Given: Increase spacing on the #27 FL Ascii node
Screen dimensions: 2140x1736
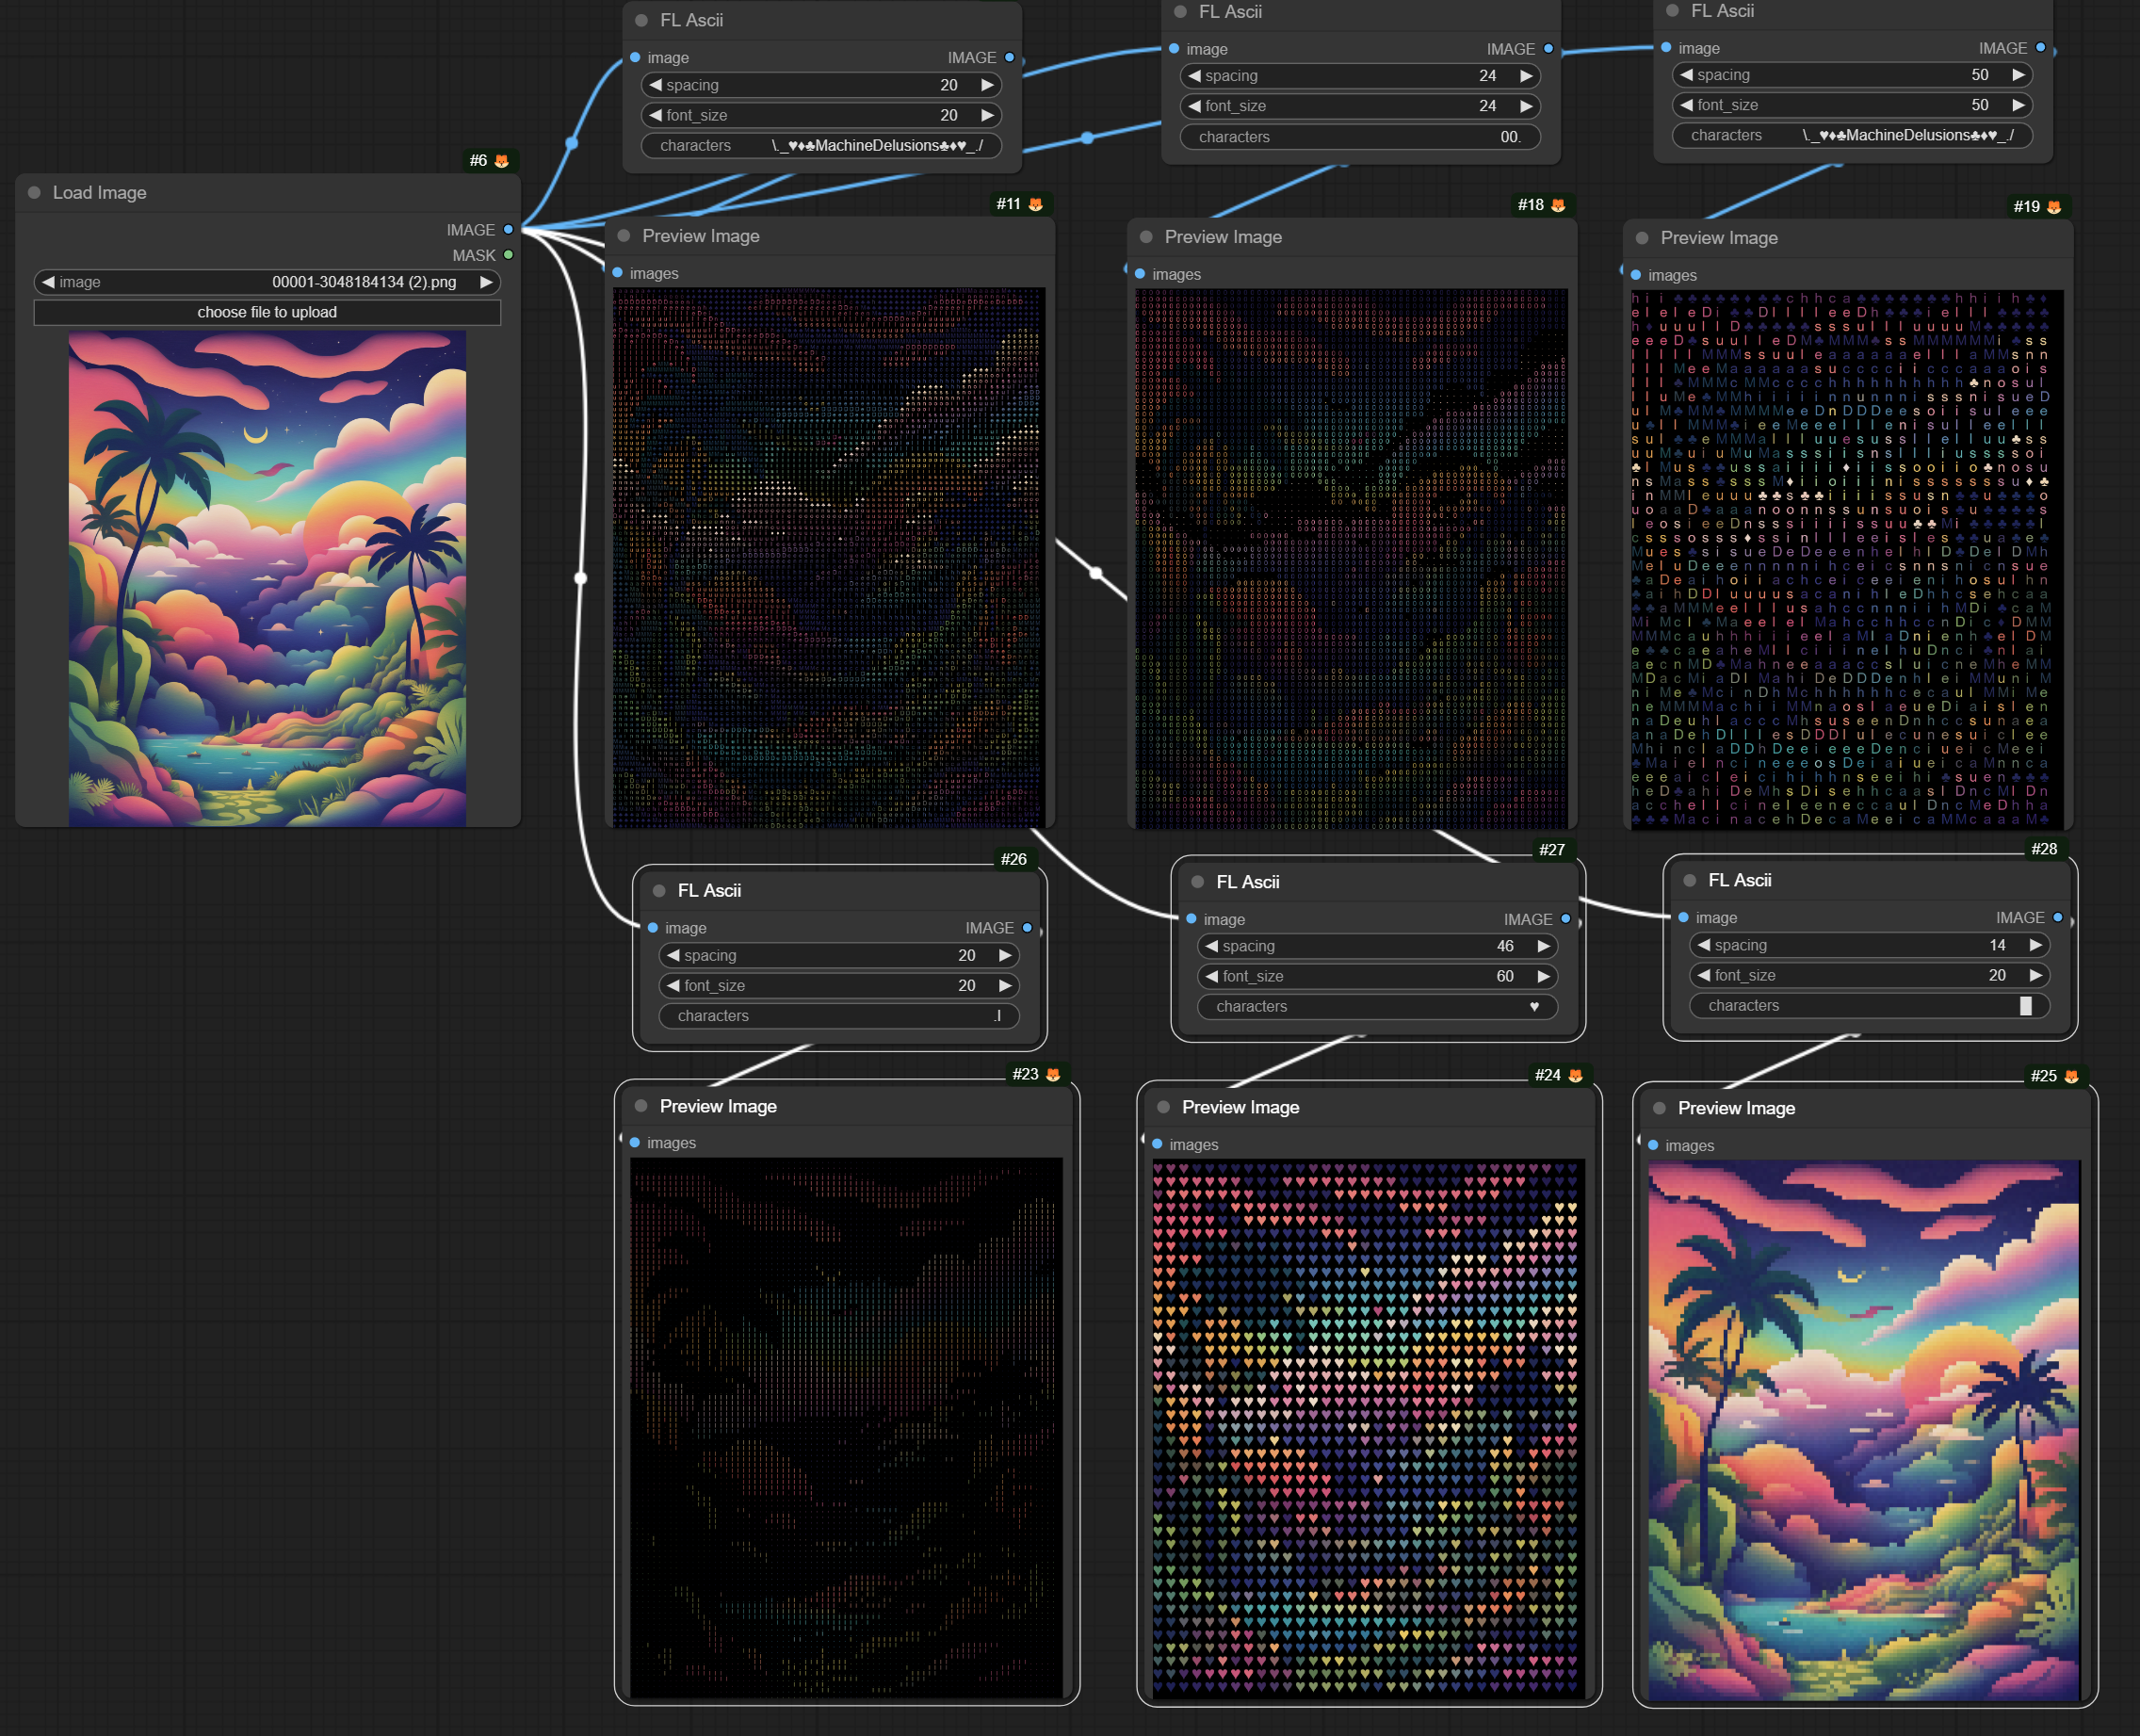Looking at the screenshot, I should 1544,946.
